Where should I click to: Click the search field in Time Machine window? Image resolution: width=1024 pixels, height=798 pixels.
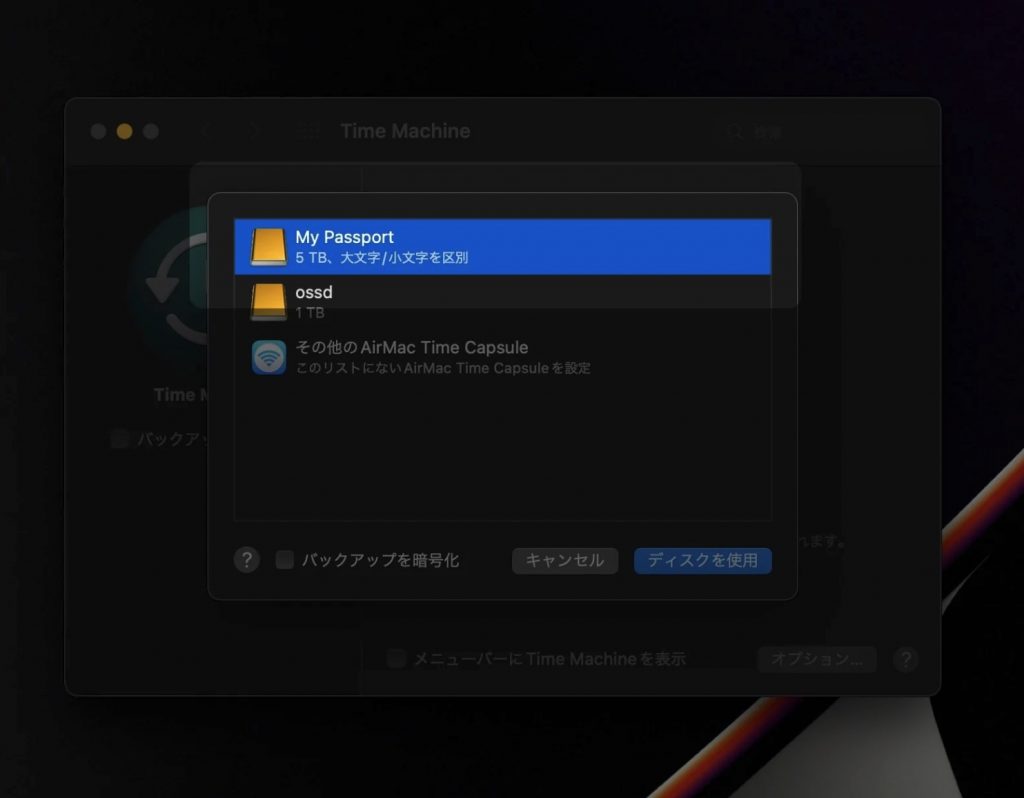click(x=820, y=132)
